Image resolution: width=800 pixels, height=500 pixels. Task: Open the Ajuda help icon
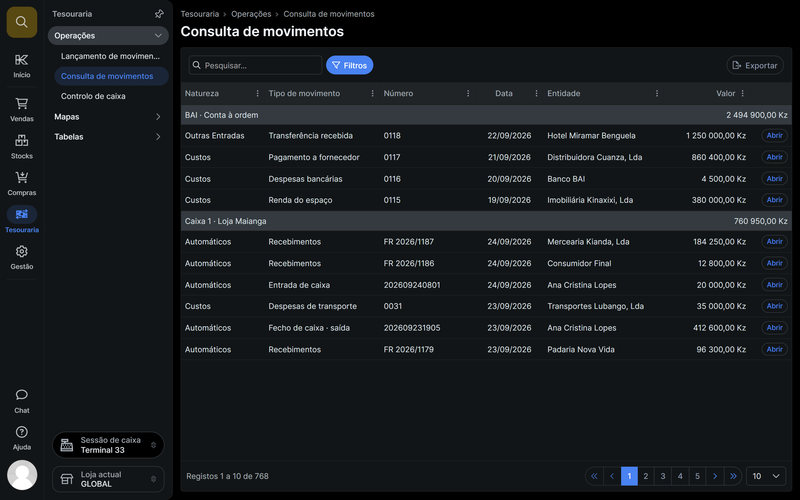pyautogui.click(x=21, y=432)
